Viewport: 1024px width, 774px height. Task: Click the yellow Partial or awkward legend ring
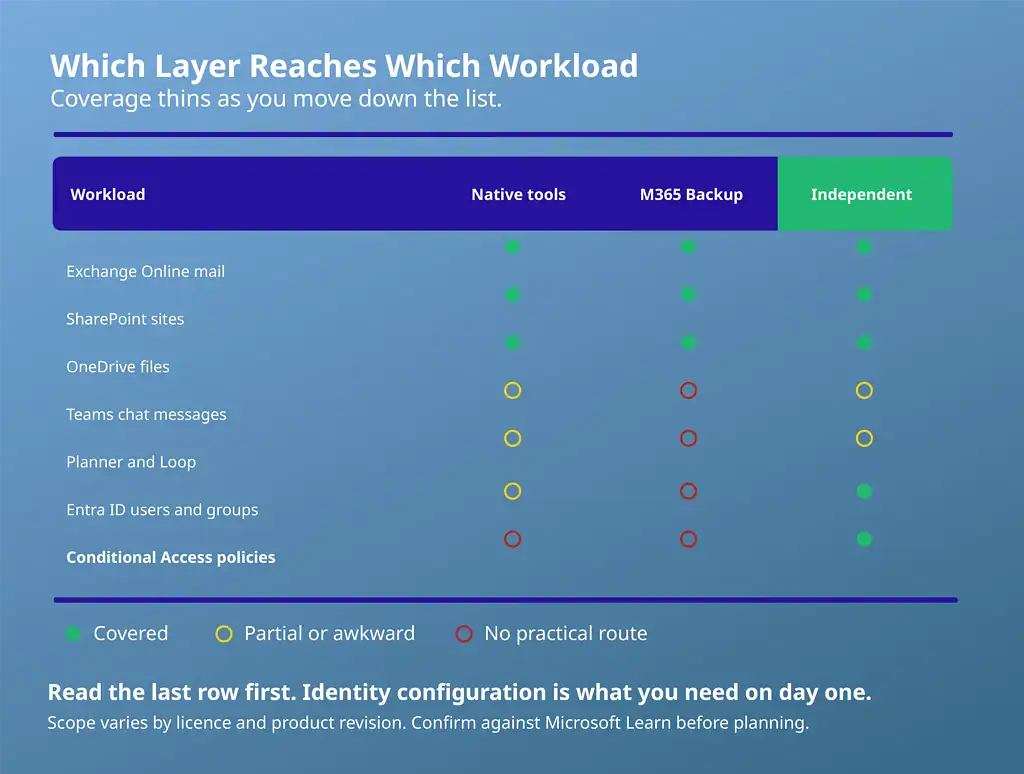pyautogui.click(x=224, y=634)
